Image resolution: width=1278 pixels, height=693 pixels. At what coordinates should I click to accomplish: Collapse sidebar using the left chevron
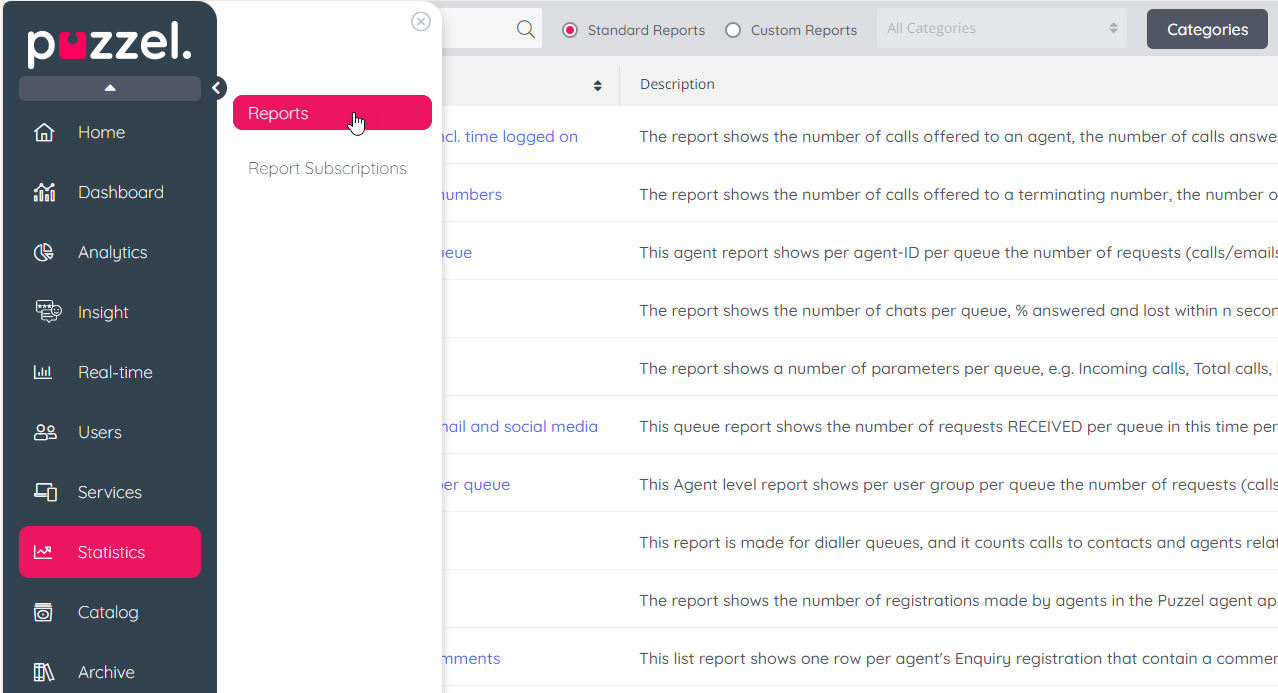(x=217, y=88)
